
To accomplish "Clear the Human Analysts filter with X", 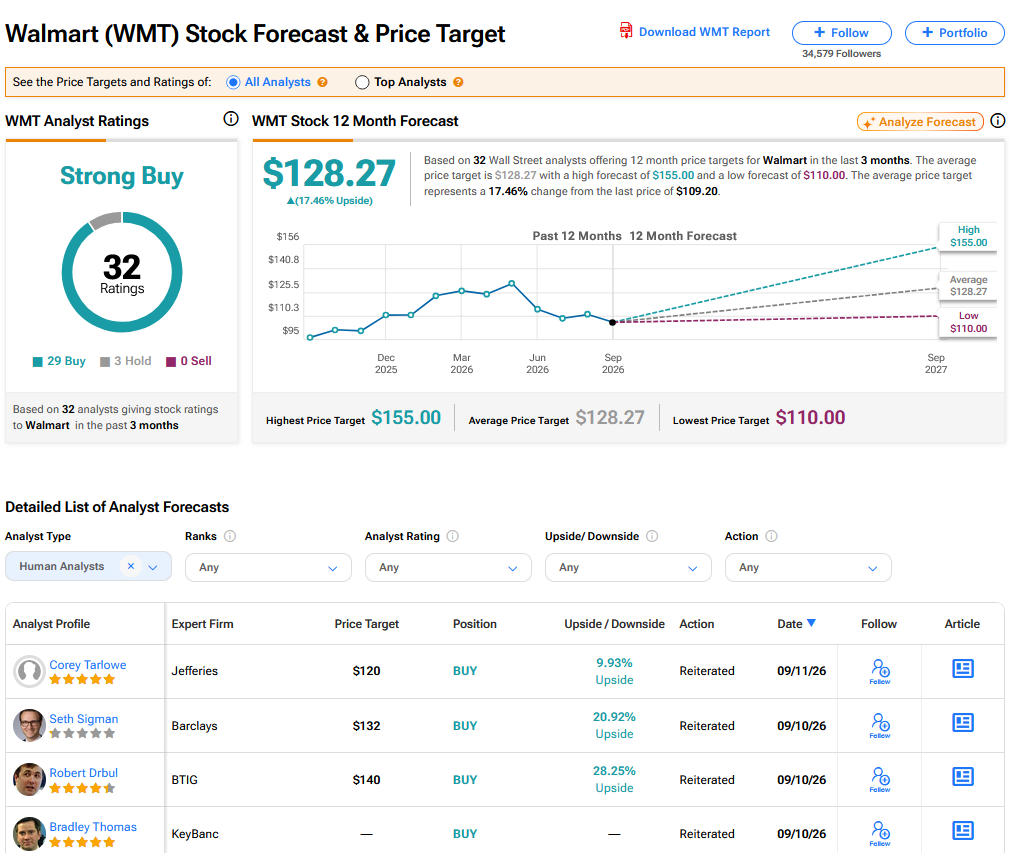I will pos(130,566).
